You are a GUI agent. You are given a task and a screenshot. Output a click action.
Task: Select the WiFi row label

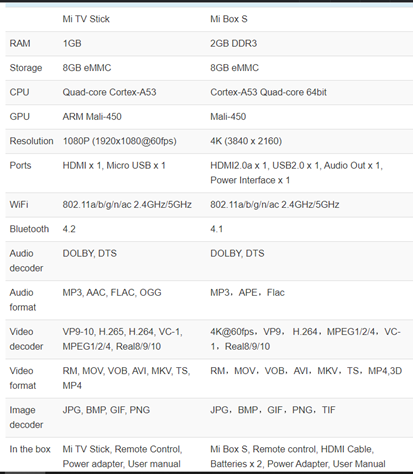(19, 204)
